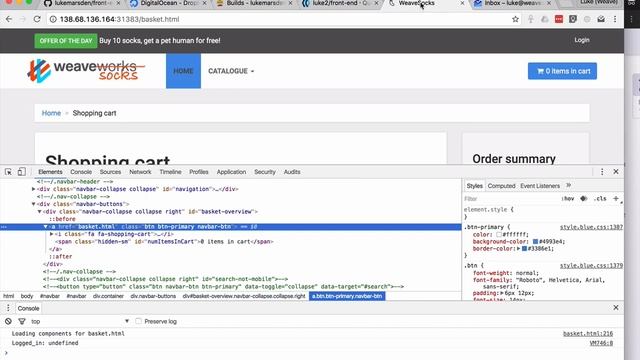Click the border-color #3386e1 swatch

click(524, 248)
